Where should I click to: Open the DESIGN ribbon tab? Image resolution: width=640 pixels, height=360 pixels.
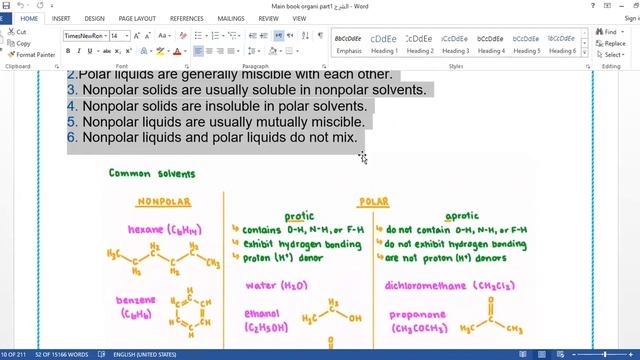94,19
